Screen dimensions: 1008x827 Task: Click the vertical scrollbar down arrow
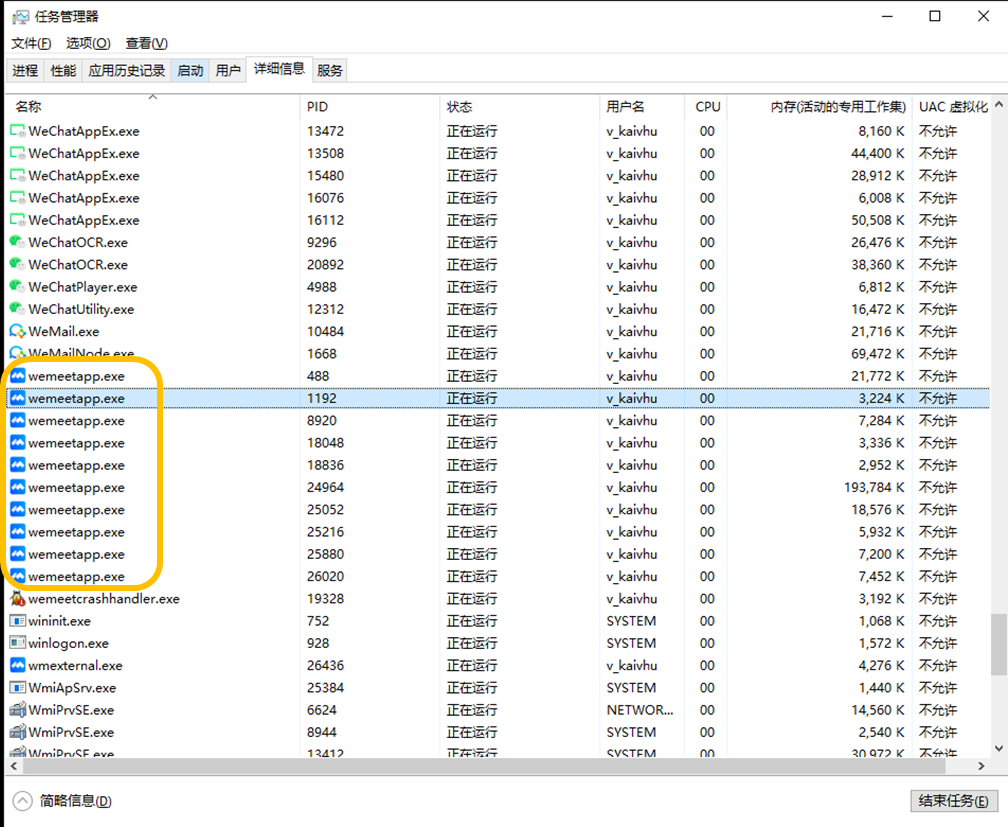point(998,749)
